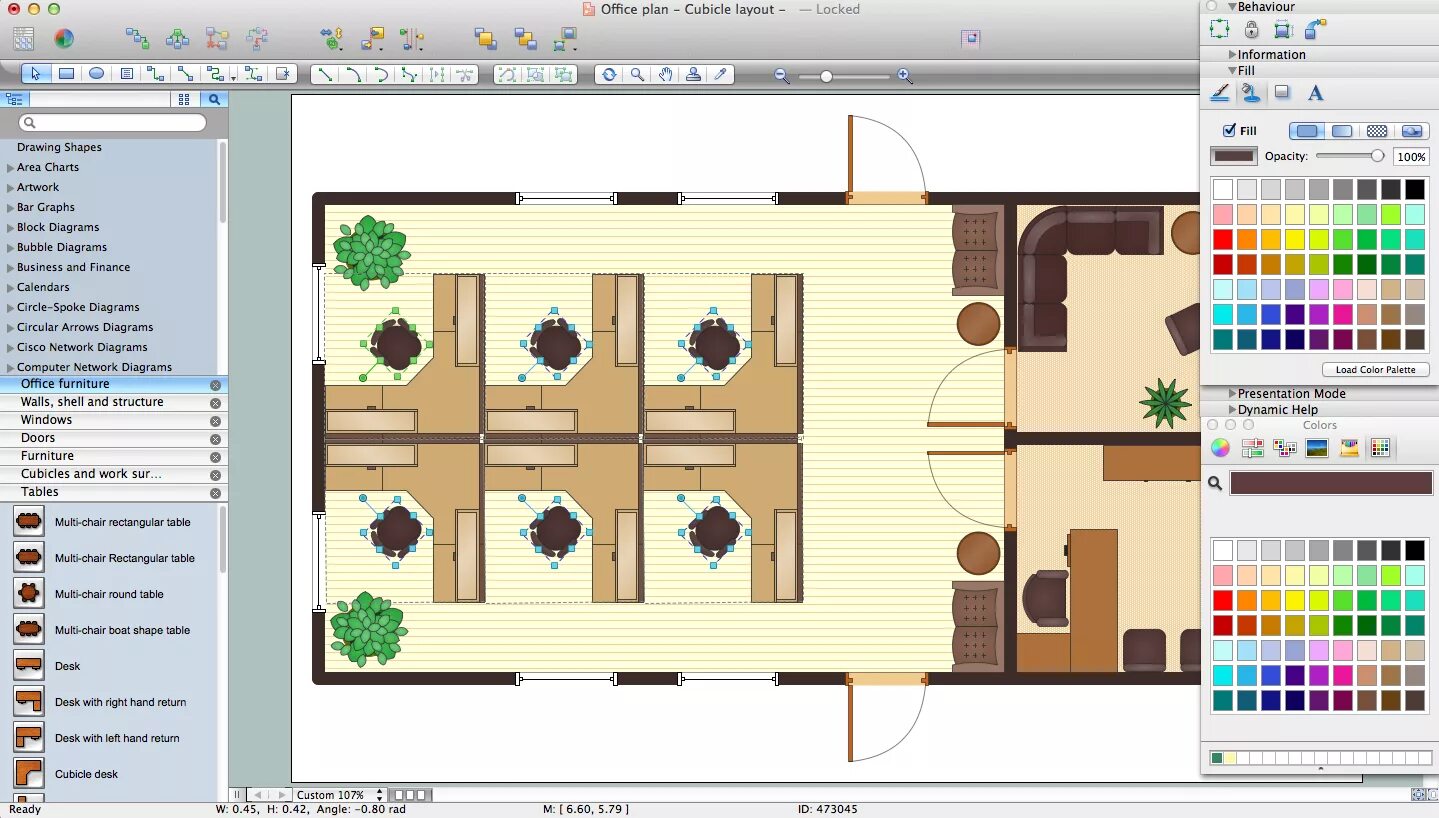Open image palettes in Colors window

click(1316, 448)
